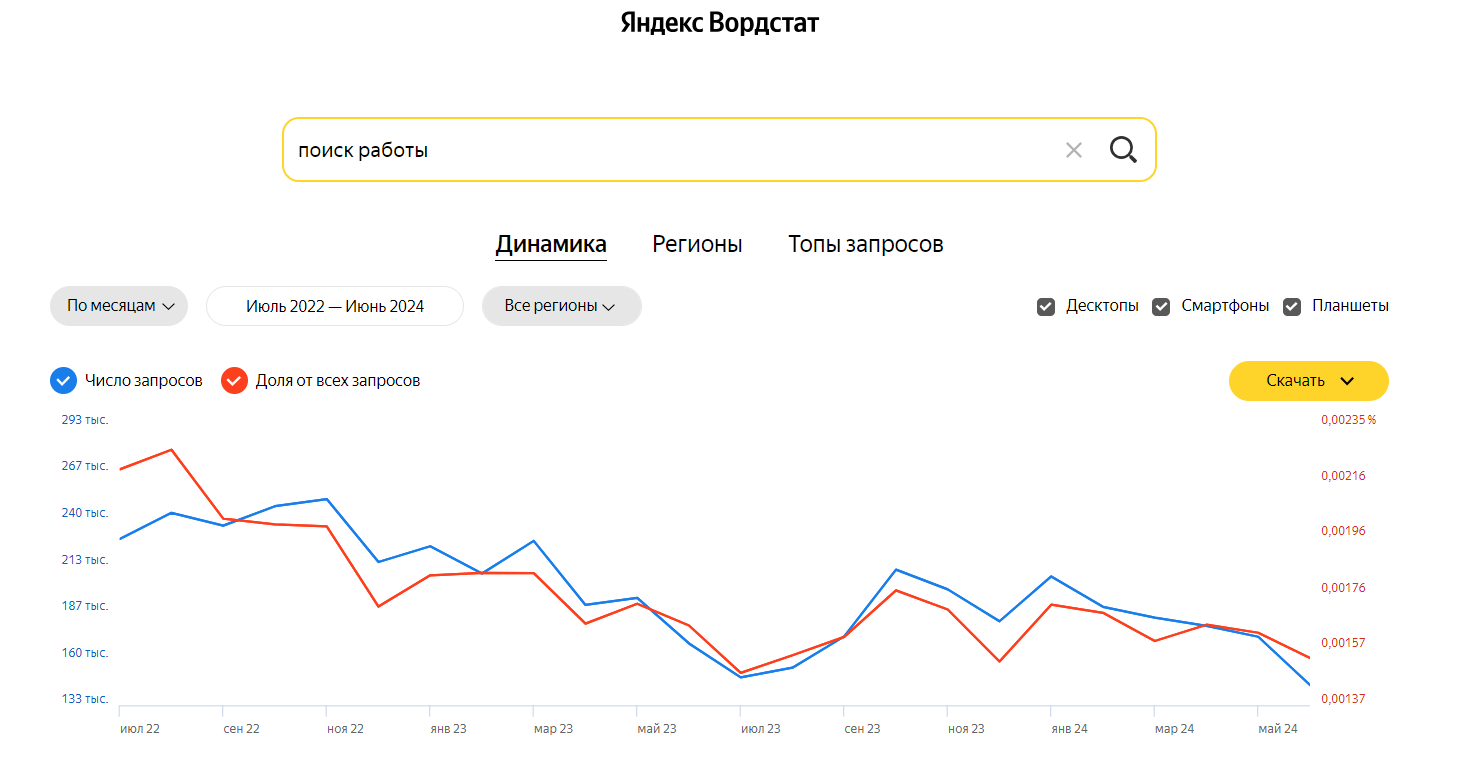Click the сен 22 axis label
Viewport: 1460px width, 761px height.
click(241, 729)
